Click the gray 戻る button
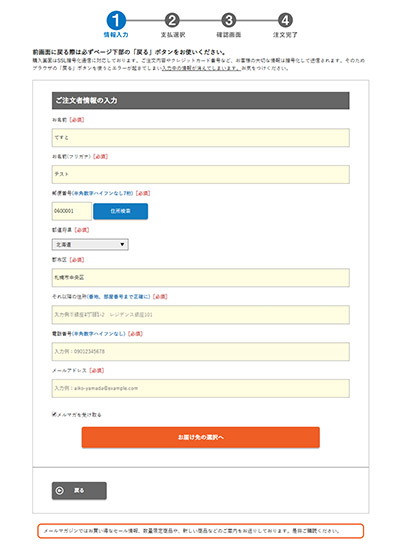The image size is (400, 554). pos(79,491)
